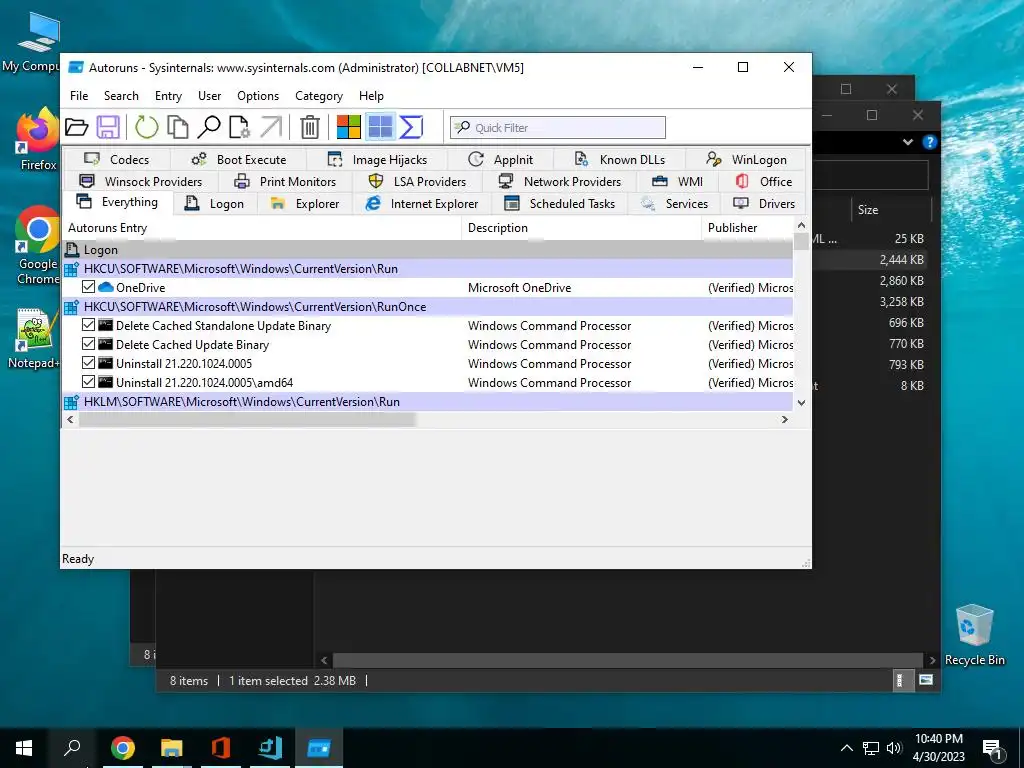Switch to the AppInit tab
Screen dimensions: 1024x768
tap(500, 159)
